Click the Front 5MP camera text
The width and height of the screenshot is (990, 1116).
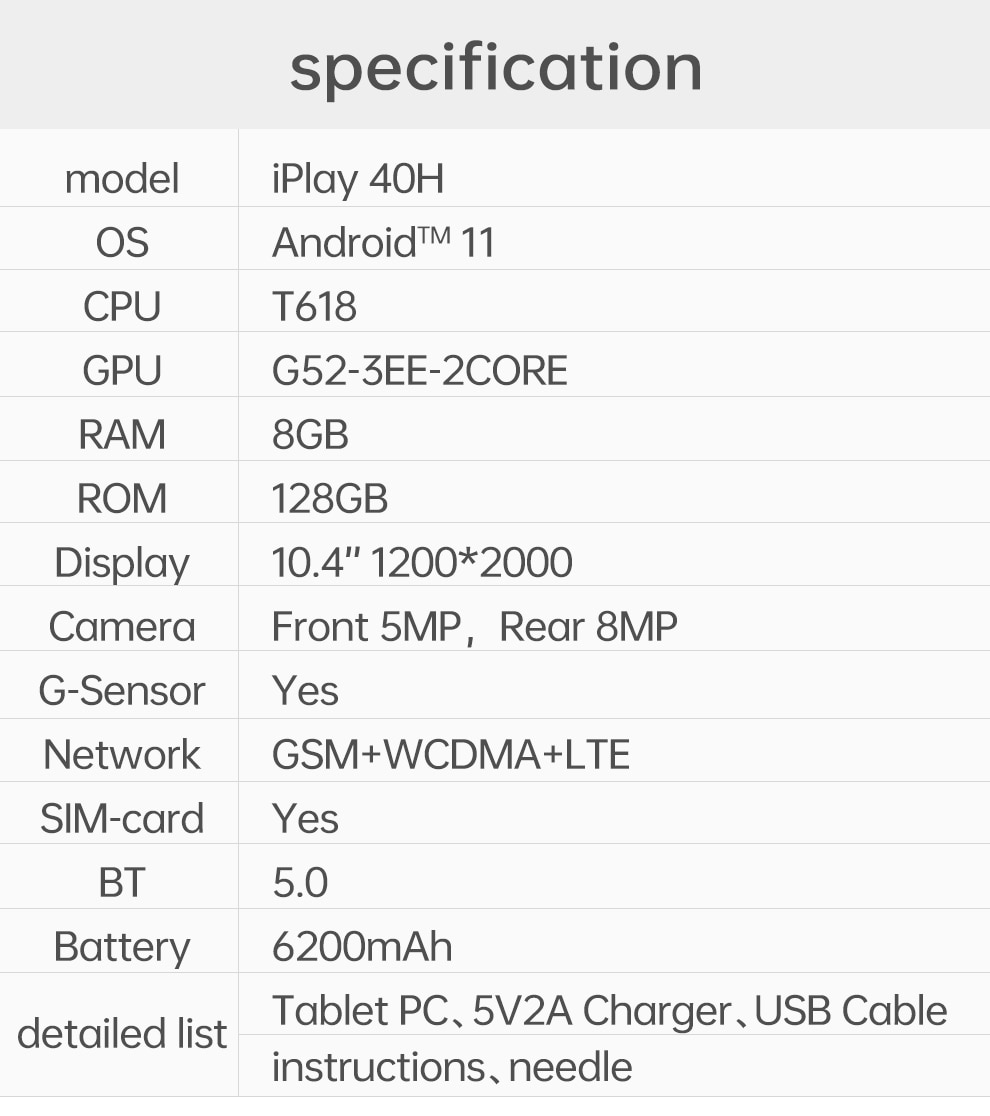[367, 626]
